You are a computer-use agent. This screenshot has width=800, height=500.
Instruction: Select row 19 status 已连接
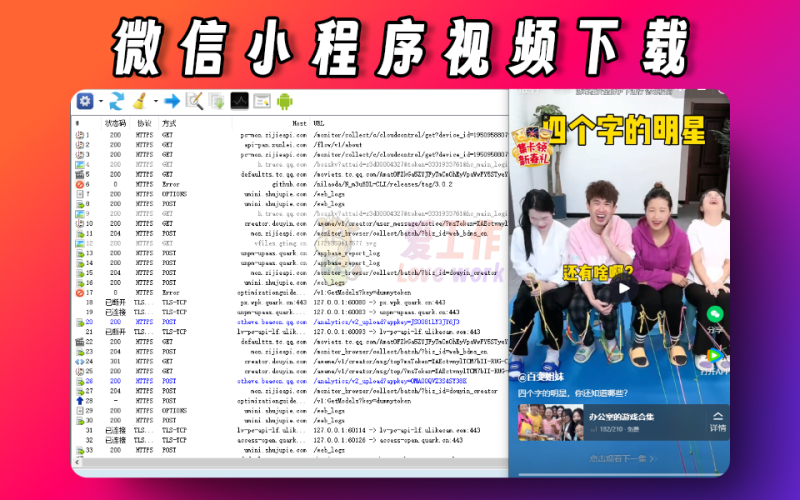[x=115, y=312]
